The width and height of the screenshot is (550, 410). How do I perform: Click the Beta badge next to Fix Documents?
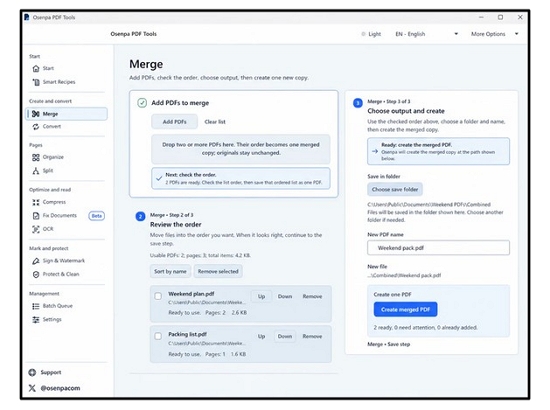96,216
